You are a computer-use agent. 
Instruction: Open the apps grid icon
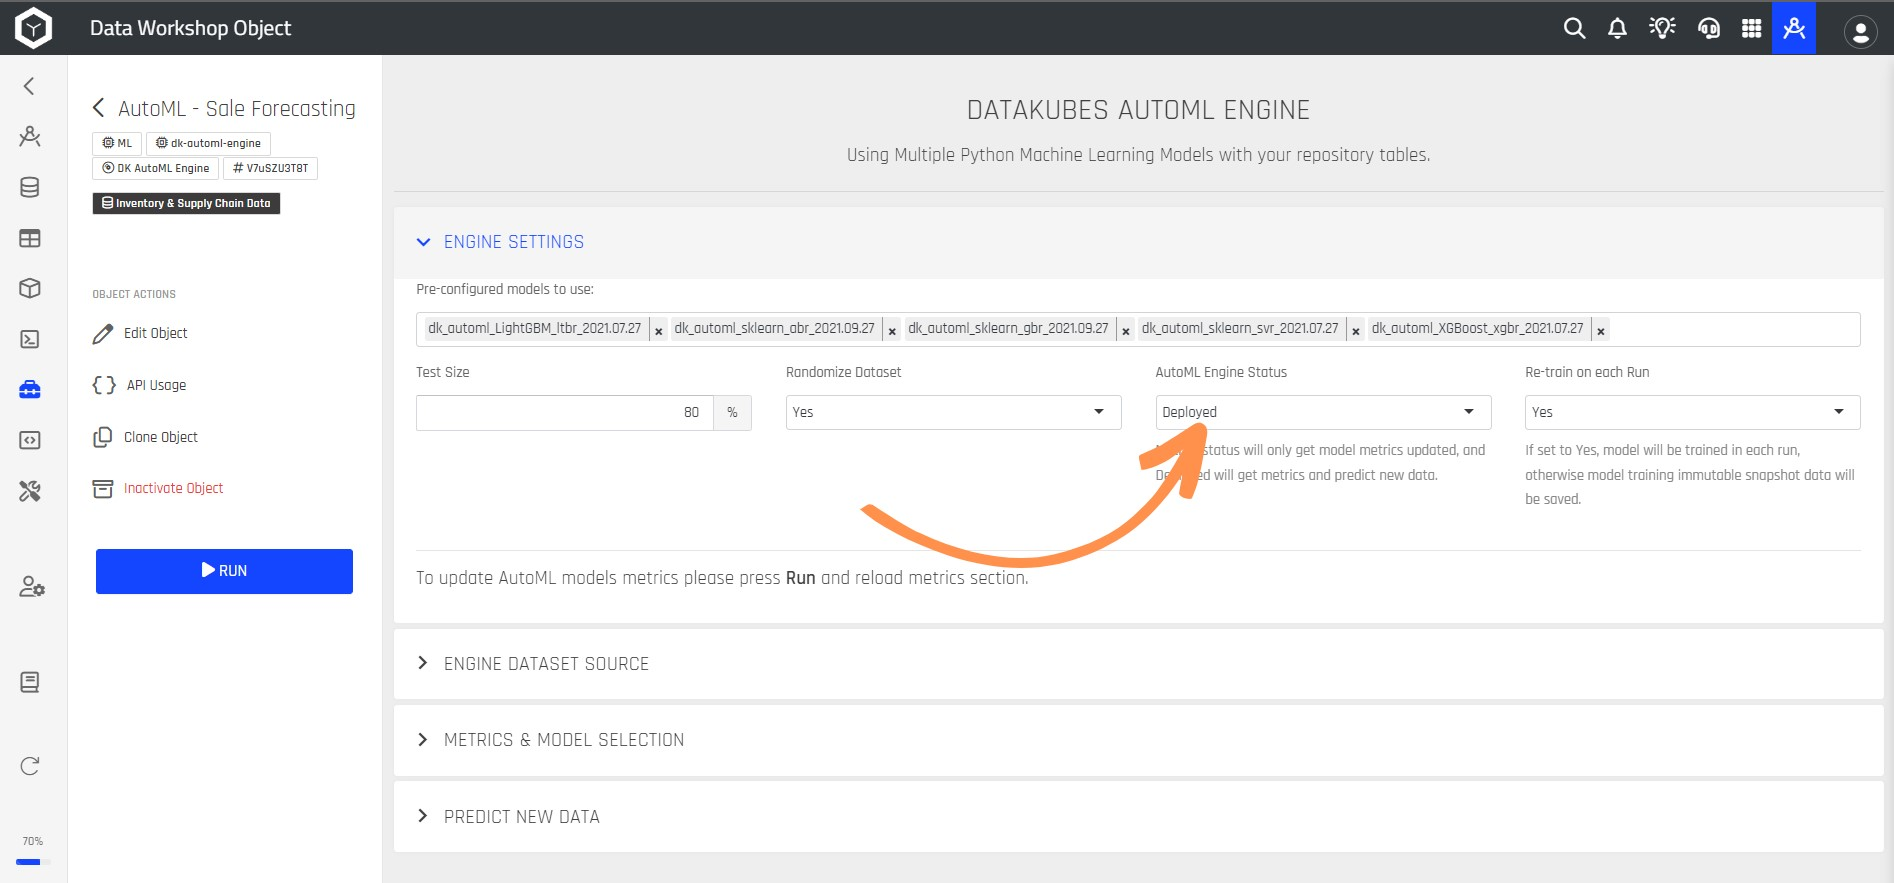[1751, 28]
